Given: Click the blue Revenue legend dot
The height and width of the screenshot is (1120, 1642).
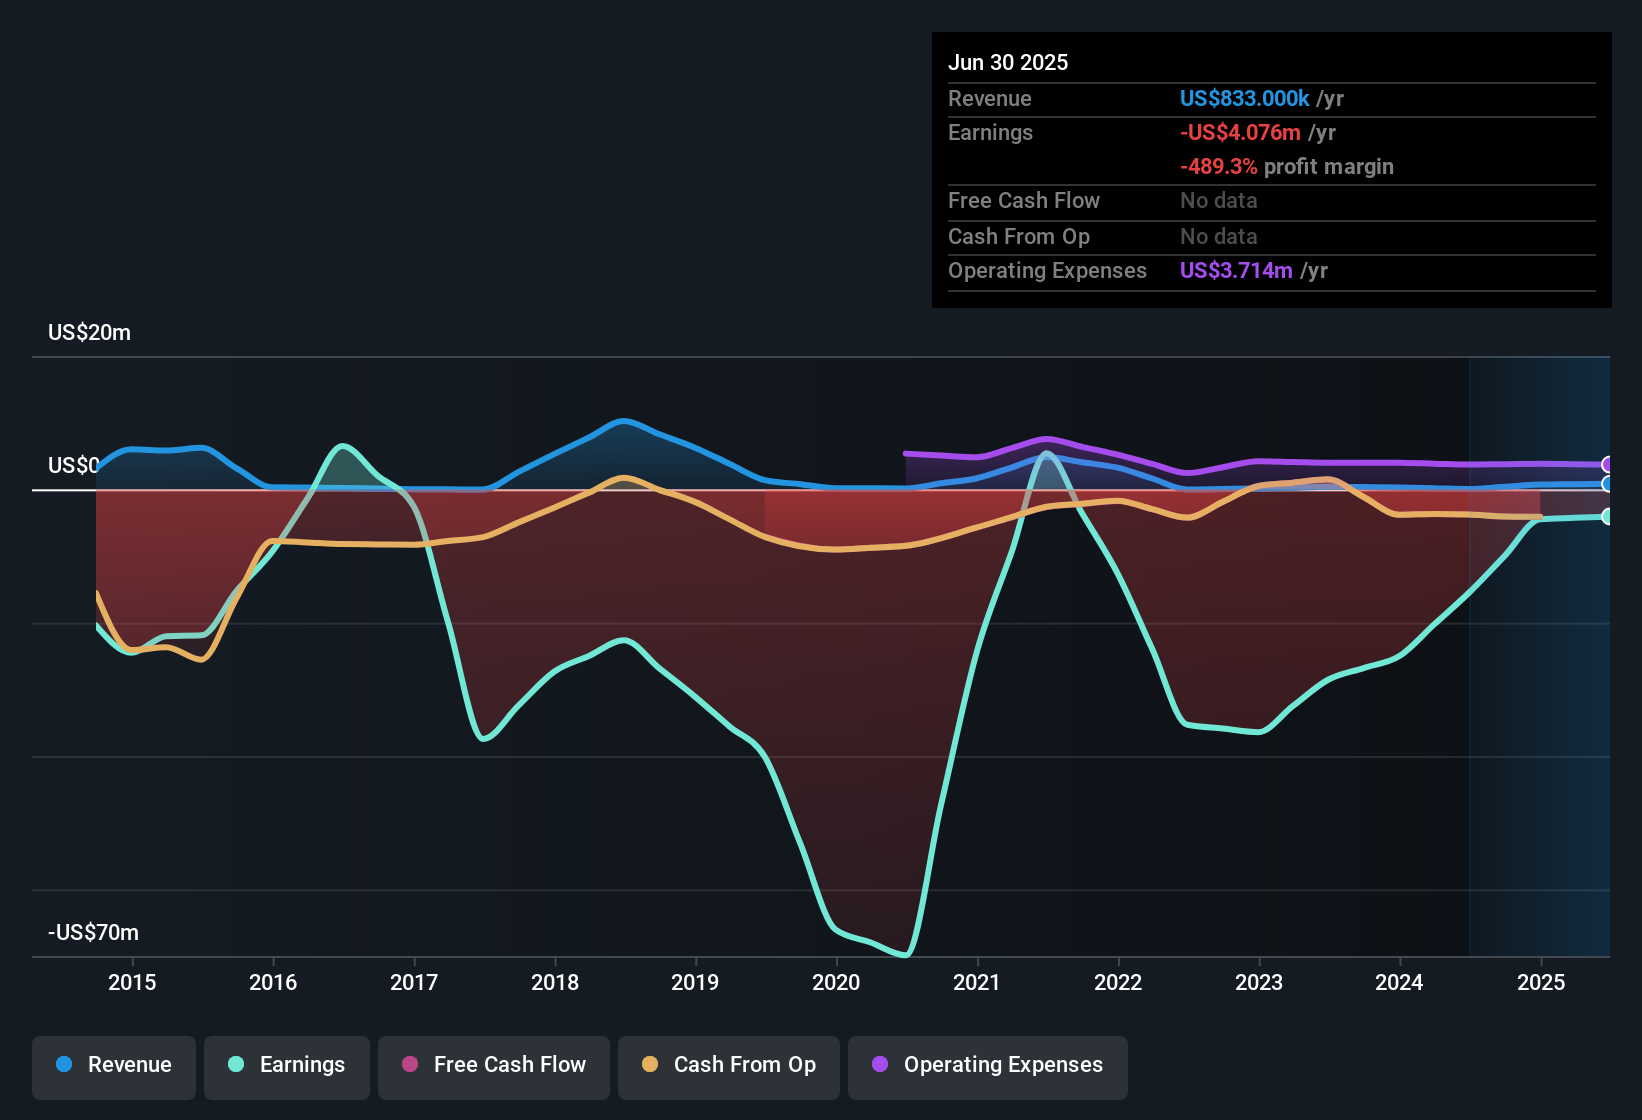Looking at the screenshot, I should click(x=64, y=1065).
